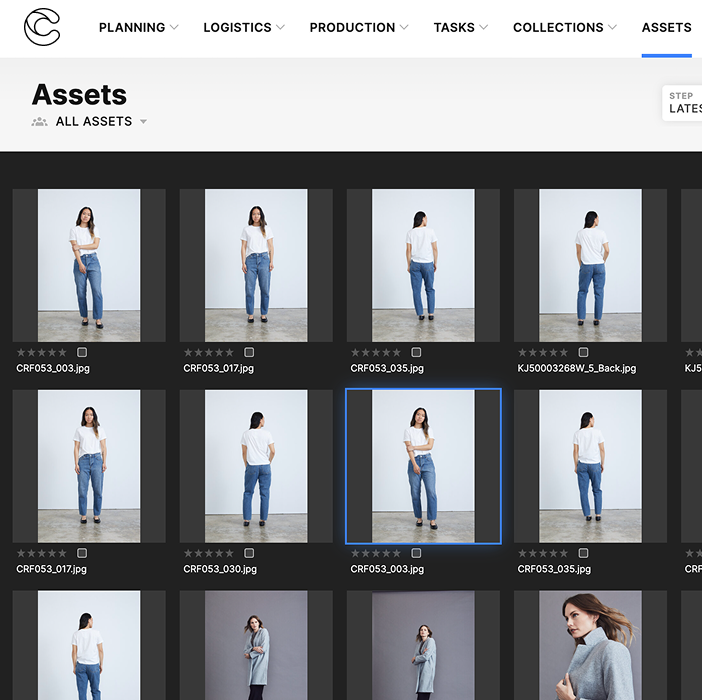This screenshot has width=702, height=700.
Task: Click the first star under the selected CRF053_003.jpg
Action: (x=355, y=553)
